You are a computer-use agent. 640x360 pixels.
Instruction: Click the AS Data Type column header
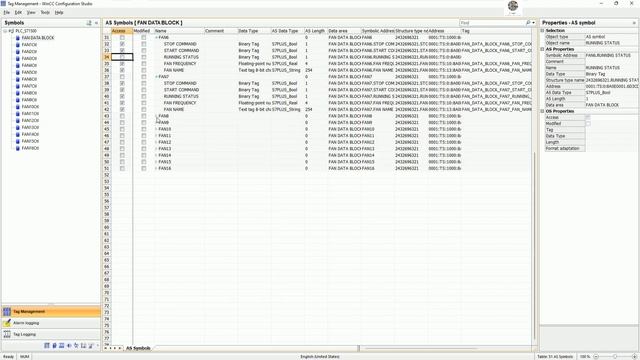coord(287,31)
